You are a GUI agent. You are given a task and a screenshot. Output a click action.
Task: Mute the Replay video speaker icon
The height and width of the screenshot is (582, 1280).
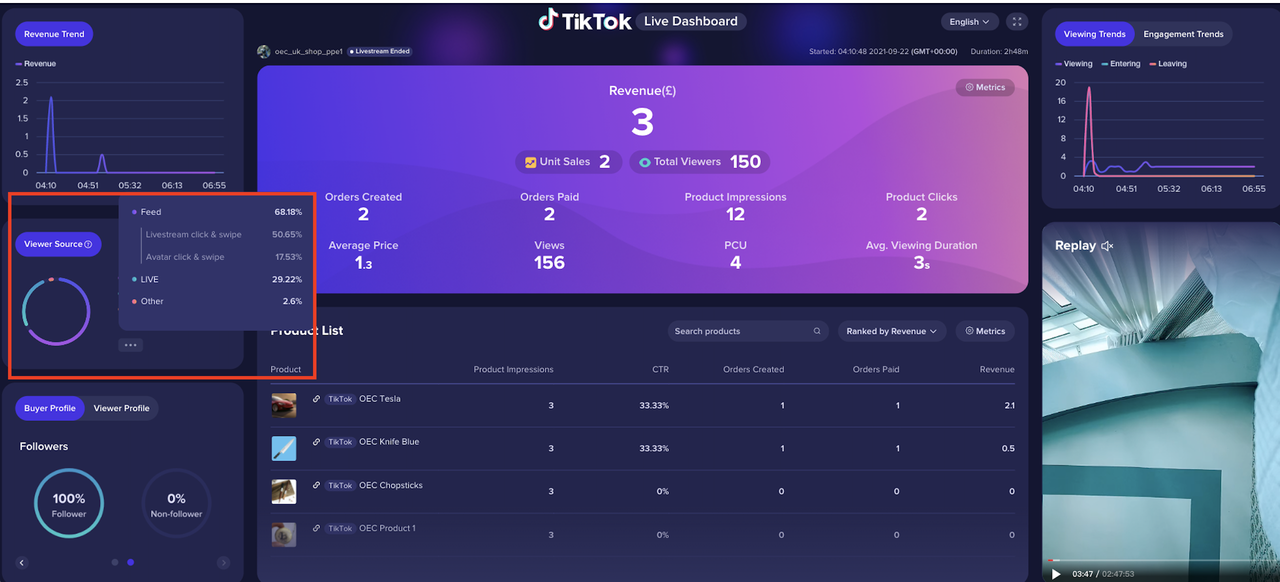(1107, 246)
